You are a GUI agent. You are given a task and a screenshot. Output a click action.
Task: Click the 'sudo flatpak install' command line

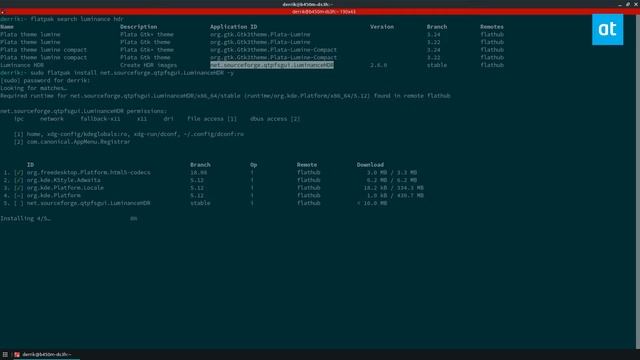coord(117,73)
